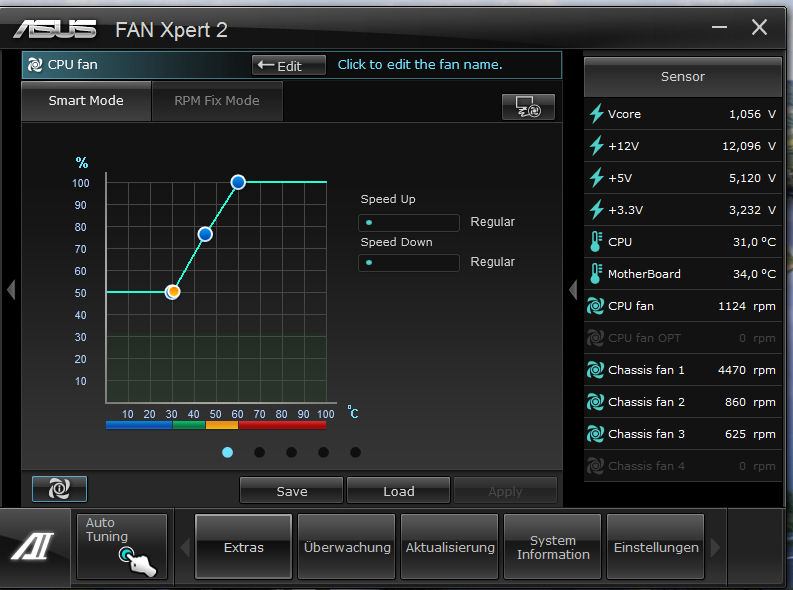The image size is (793, 590).
Task: Click the ASUS logo in title bar
Action: (55, 29)
